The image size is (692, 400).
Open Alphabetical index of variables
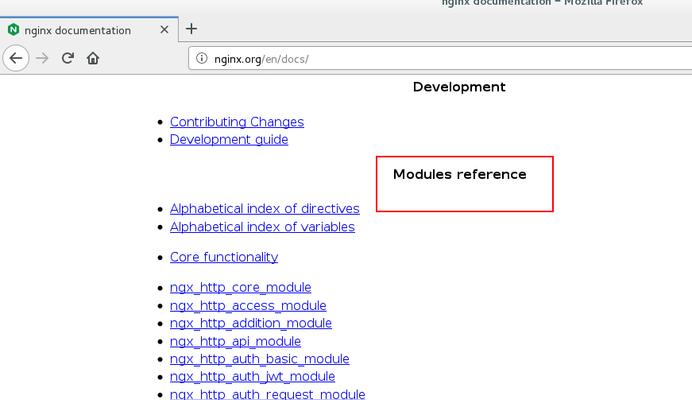click(262, 226)
